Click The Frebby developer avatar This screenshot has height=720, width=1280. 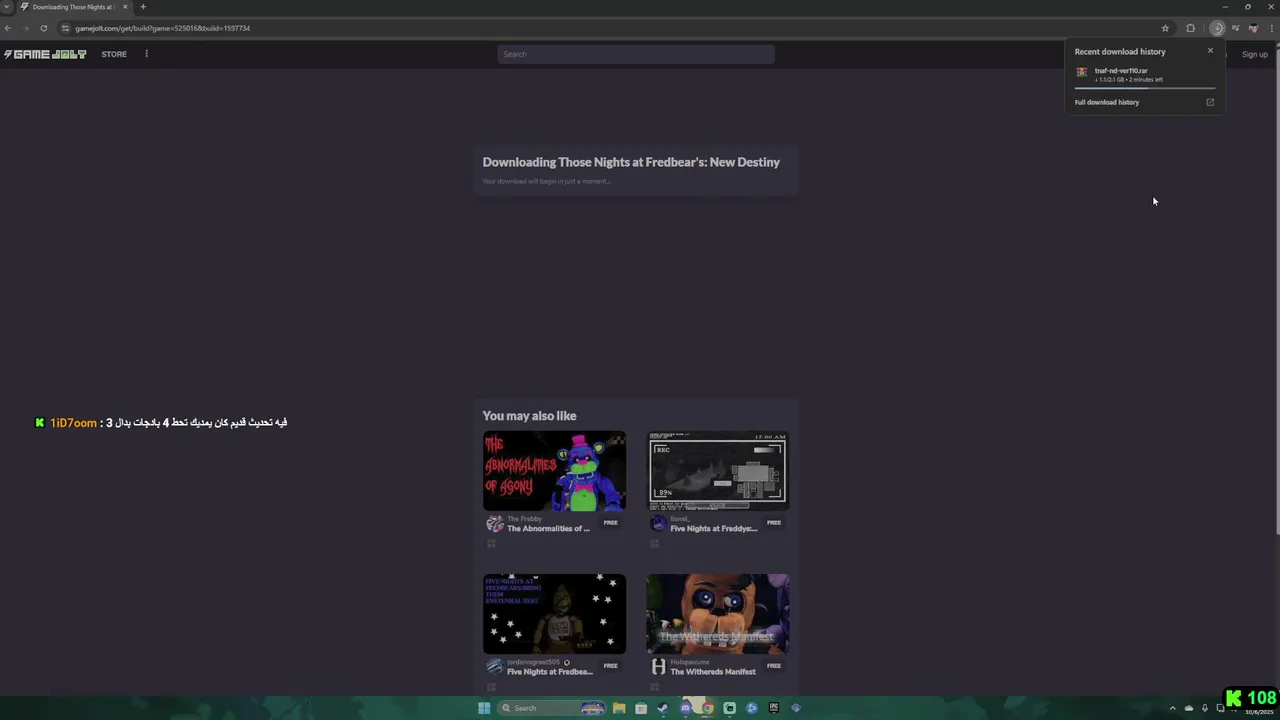coord(494,524)
